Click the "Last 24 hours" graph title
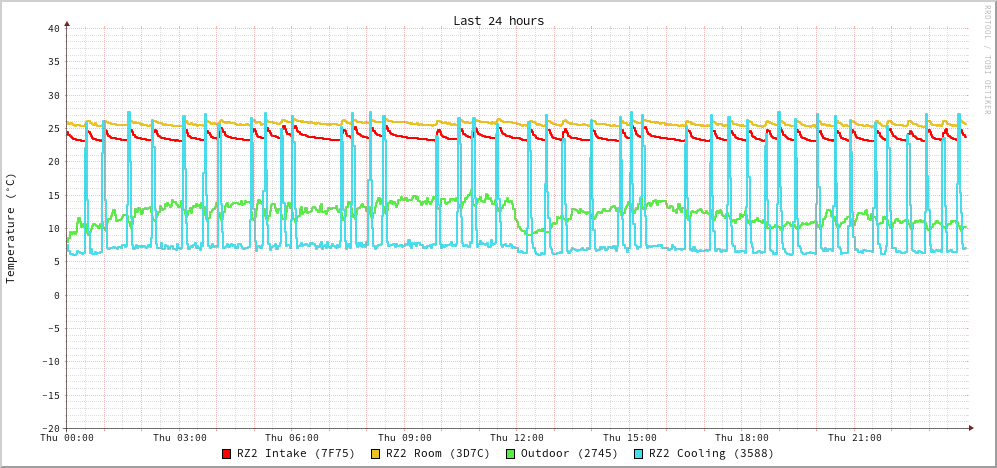The width and height of the screenshot is (997, 468). pyautogui.click(x=498, y=21)
